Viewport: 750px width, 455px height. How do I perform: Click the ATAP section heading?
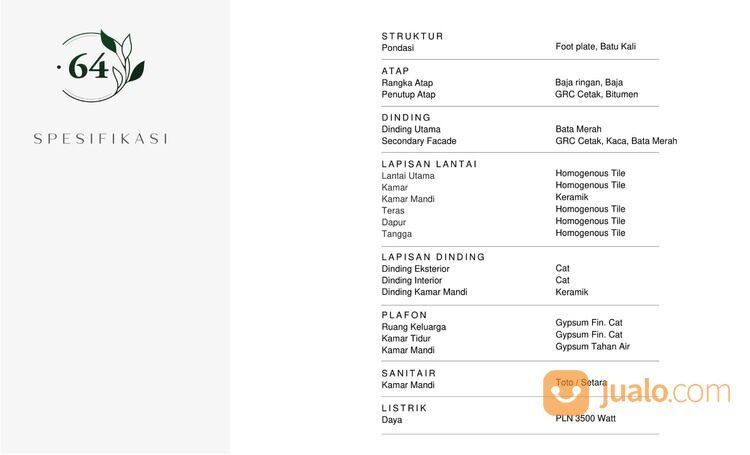(395, 71)
